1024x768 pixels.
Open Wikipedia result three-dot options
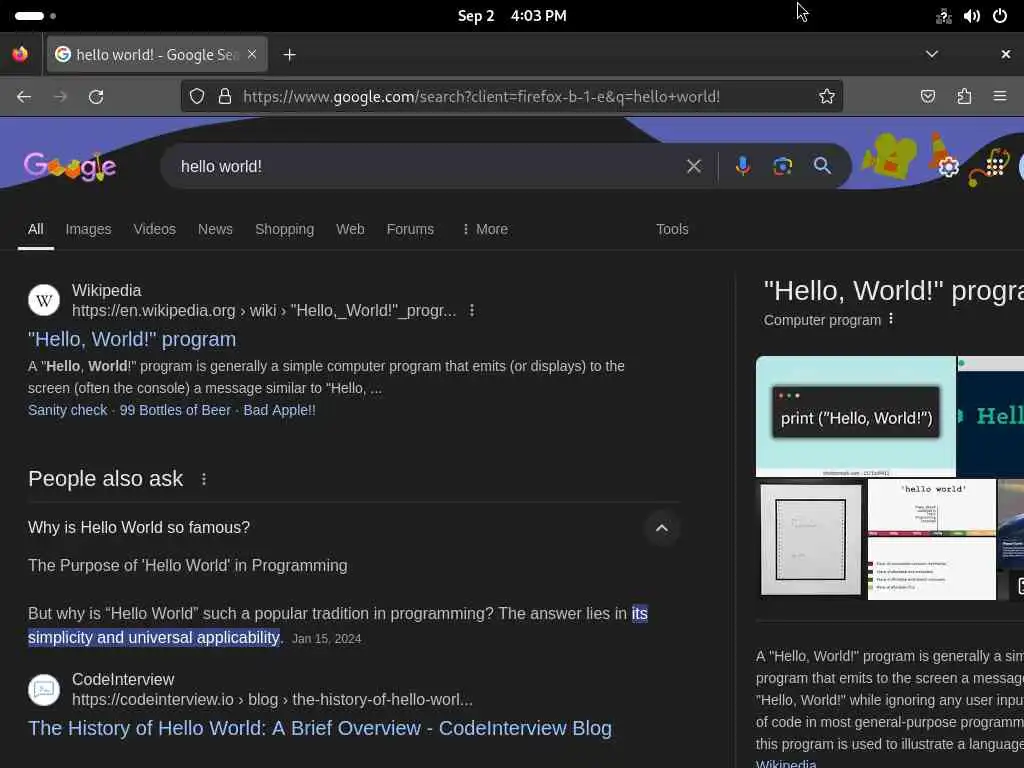coord(472,311)
